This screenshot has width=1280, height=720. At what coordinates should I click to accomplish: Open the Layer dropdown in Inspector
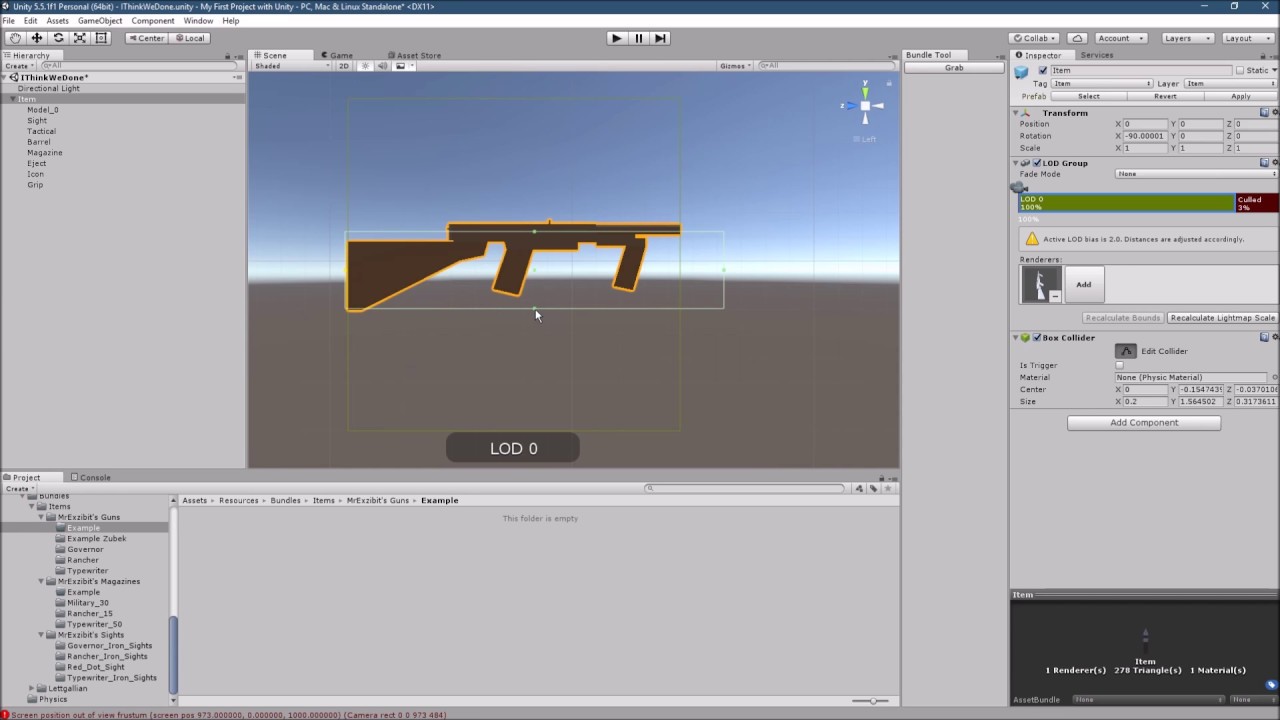(x=1231, y=84)
